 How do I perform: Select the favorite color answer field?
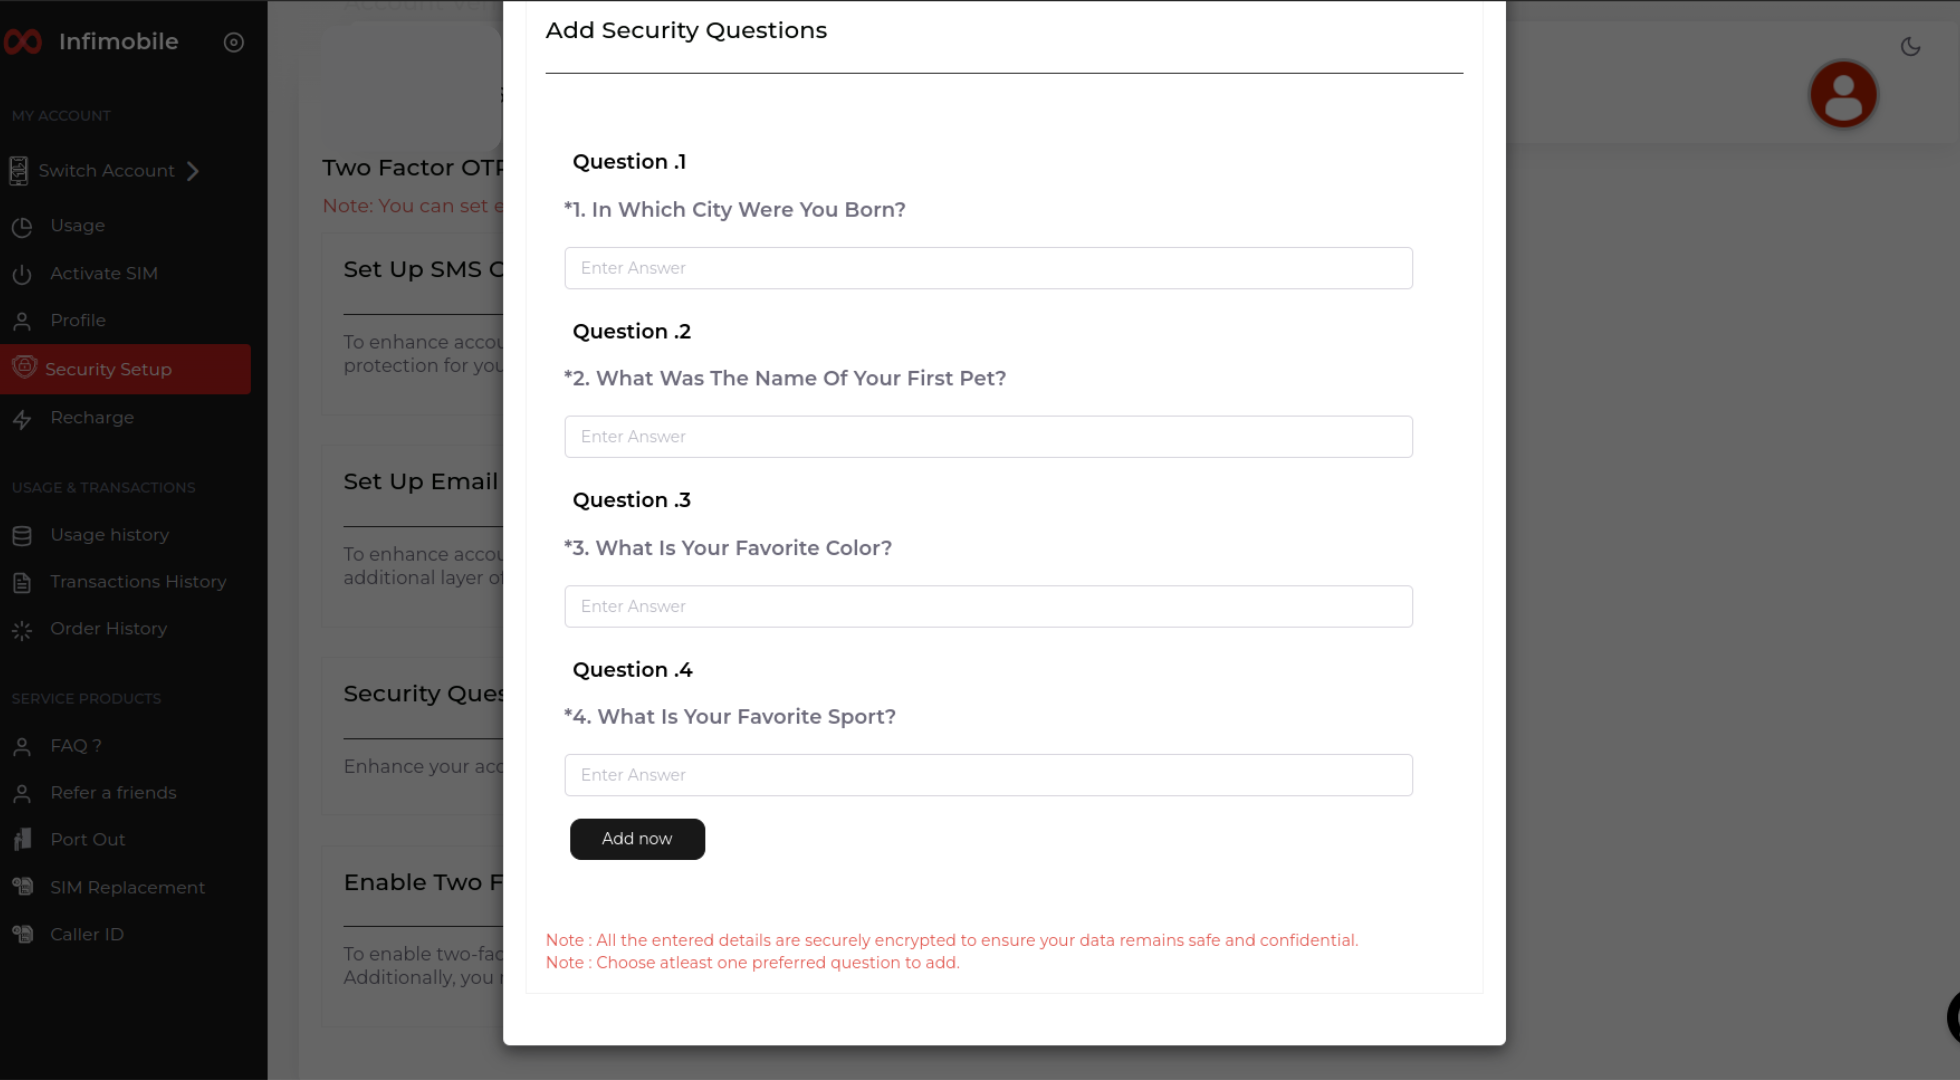click(x=988, y=607)
